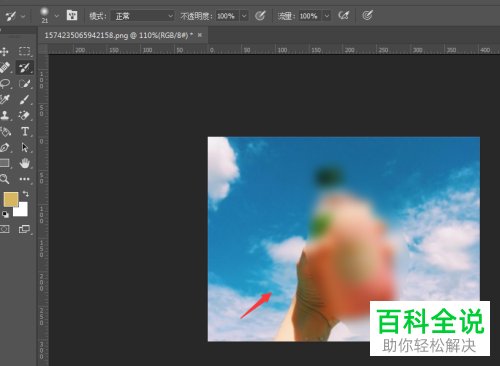Change the screen mode
Viewport: 500px width, 366px height.
[24, 229]
